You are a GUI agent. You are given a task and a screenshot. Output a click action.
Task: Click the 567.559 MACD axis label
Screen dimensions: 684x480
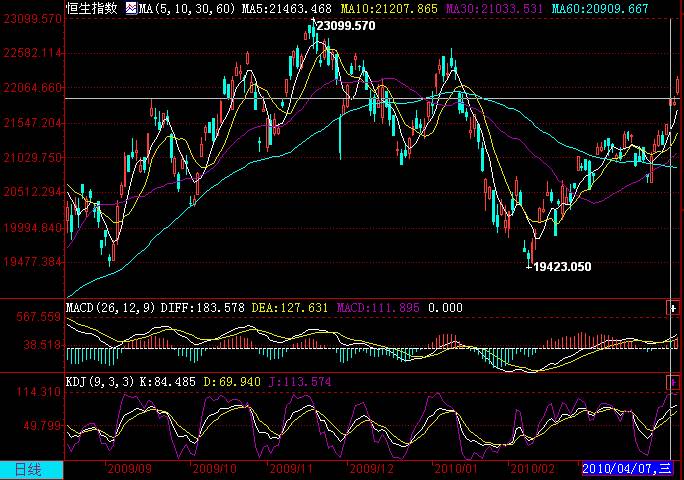pos(39,317)
